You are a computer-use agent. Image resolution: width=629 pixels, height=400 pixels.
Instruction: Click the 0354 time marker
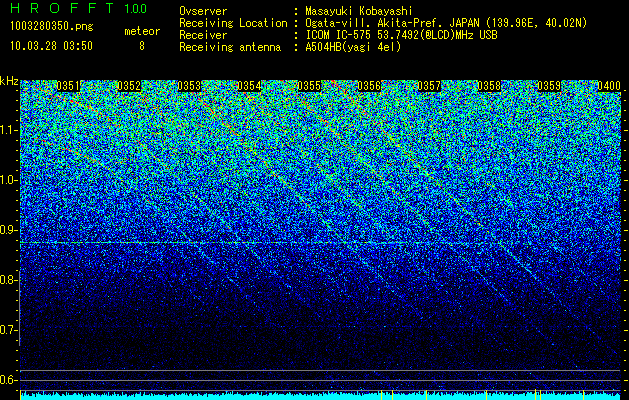pos(249,86)
